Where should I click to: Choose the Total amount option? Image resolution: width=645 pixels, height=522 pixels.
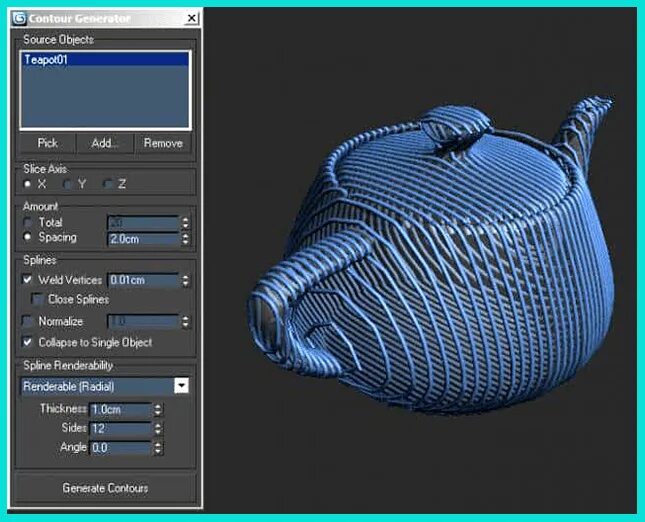tap(28, 223)
